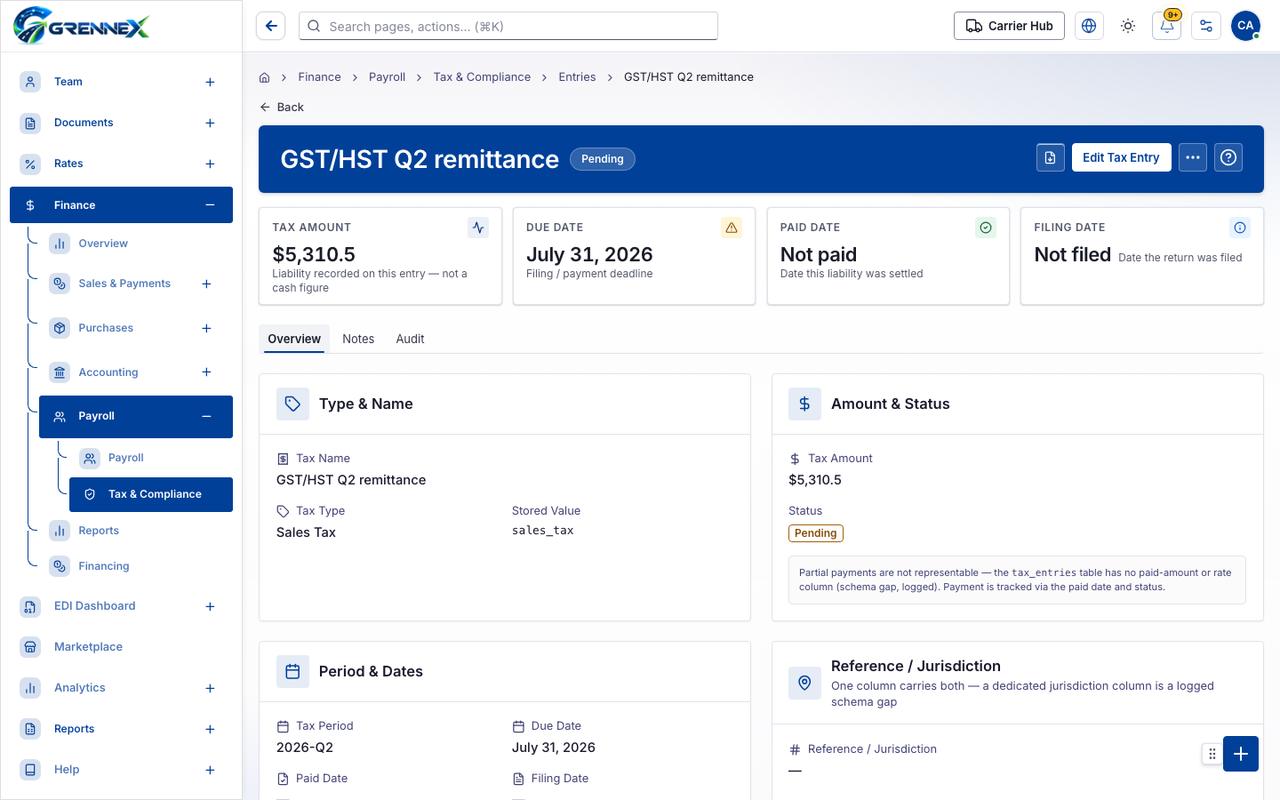Click the back arrow button in top bar
The height and width of the screenshot is (800, 1280).
[271, 26]
